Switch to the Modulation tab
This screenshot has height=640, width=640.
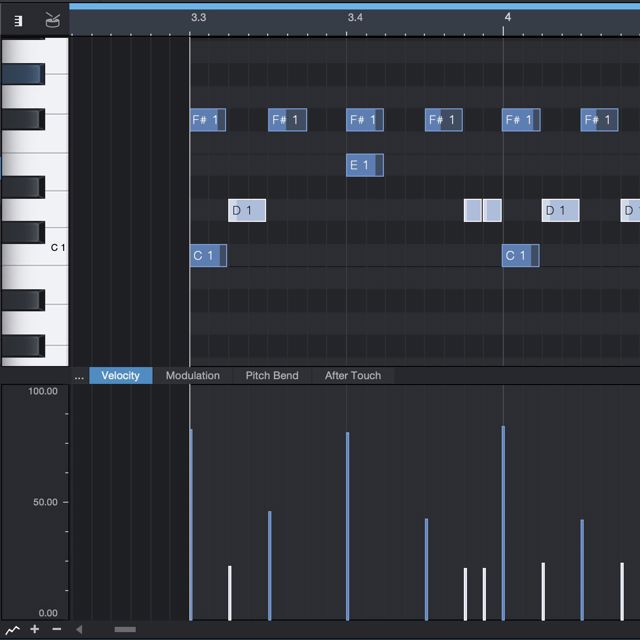point(193,376)
